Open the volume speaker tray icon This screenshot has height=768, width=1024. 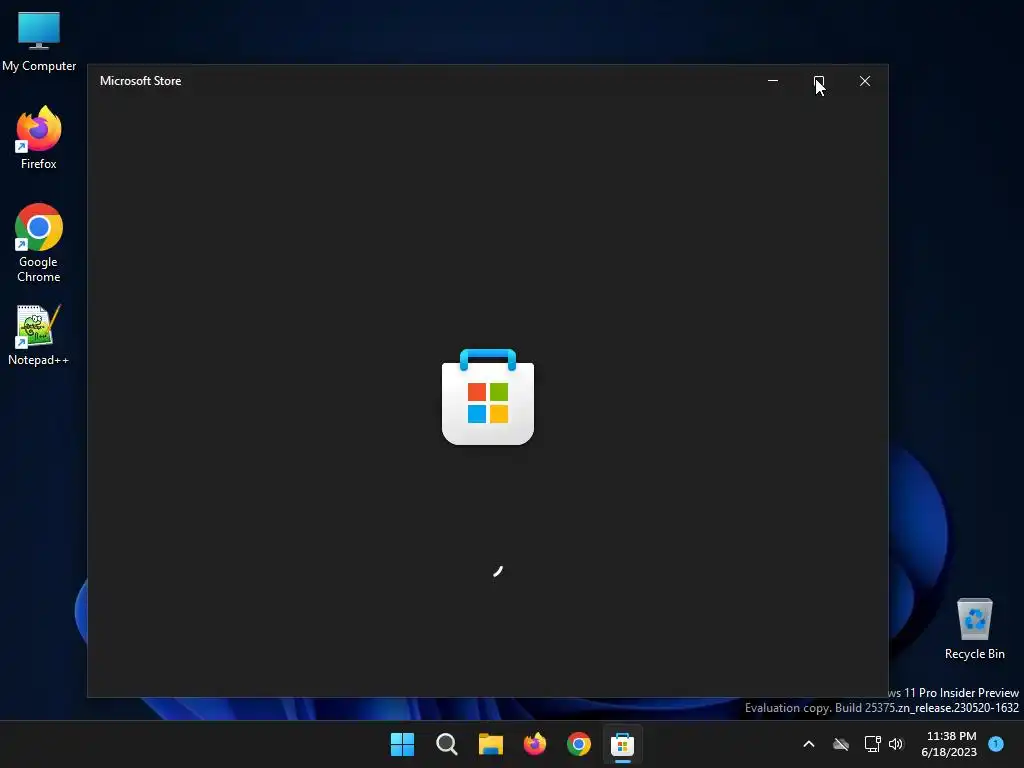896,744
